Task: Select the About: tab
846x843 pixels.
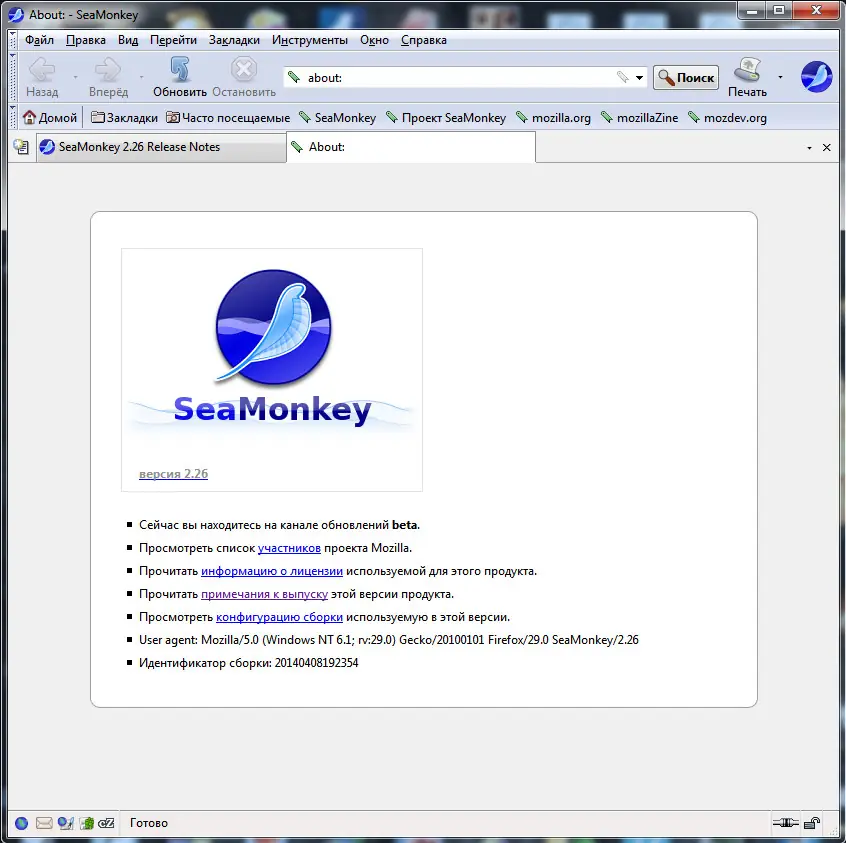Action: point(411,147)
